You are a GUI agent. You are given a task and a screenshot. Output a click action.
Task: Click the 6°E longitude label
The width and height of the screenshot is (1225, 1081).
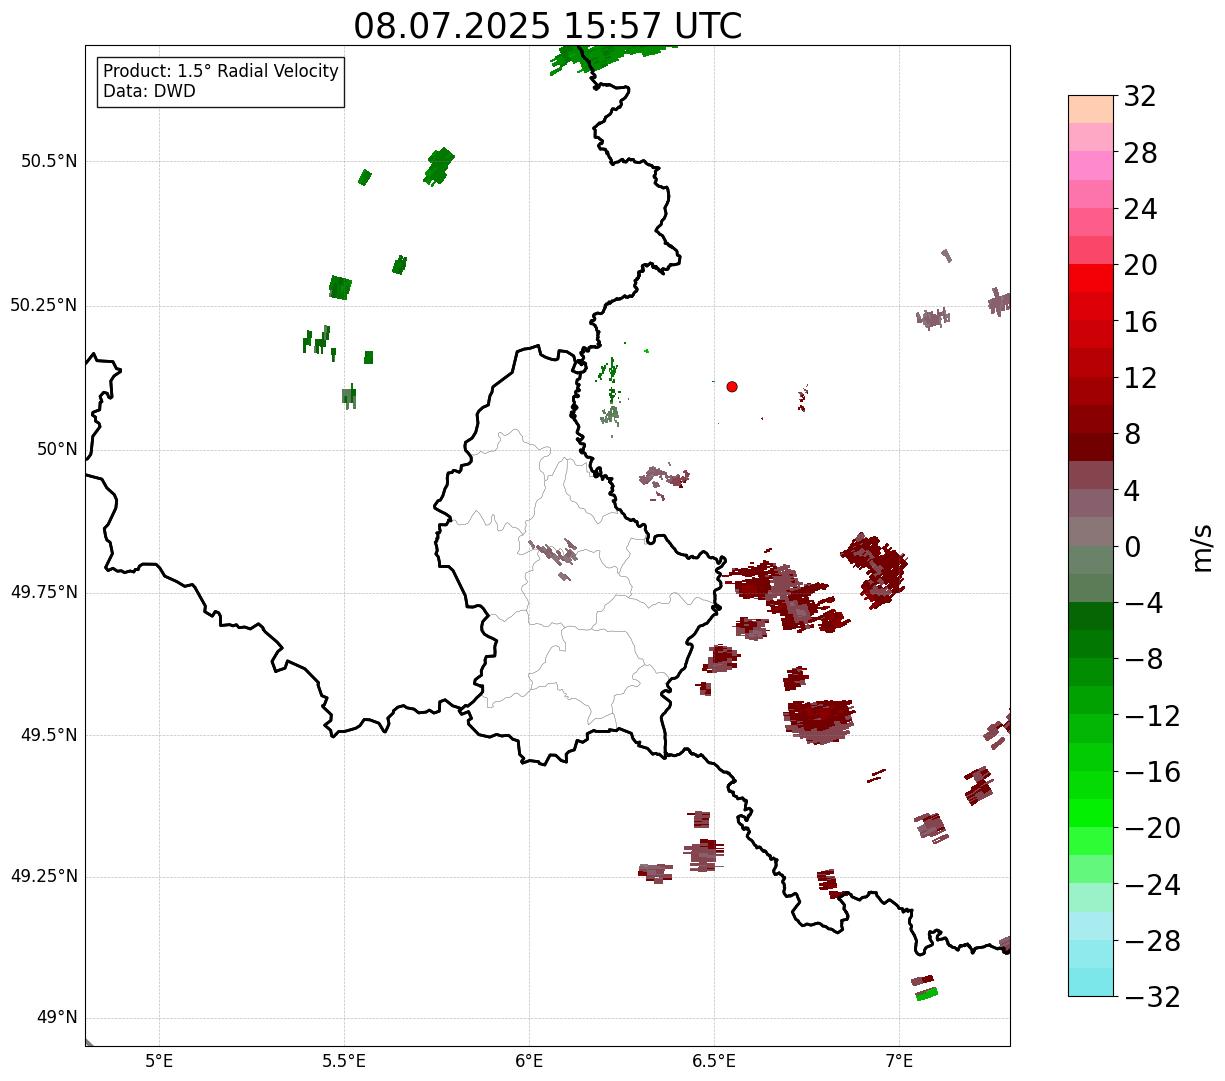[x=530, y=1060]
